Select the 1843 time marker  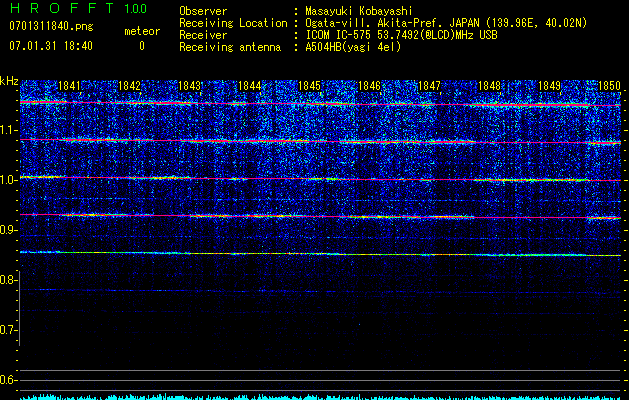pyautogui.click(x=190, y=87)
